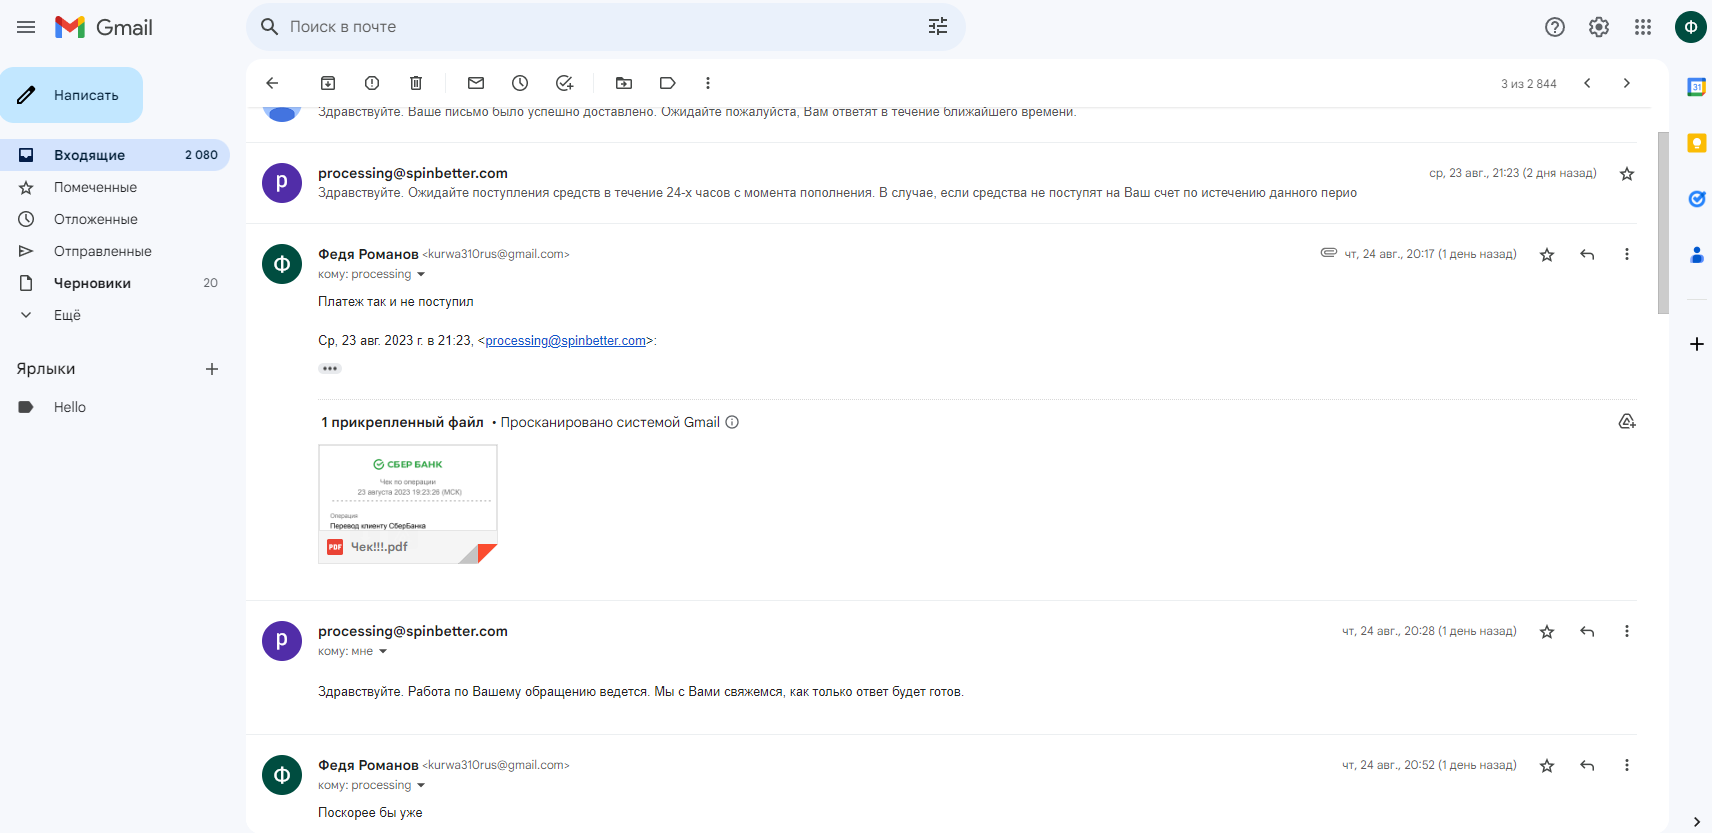Report this conversation as spam
Image resolution: width=1712 pixels, height=833 pixels.
click(x=372, y=83)
